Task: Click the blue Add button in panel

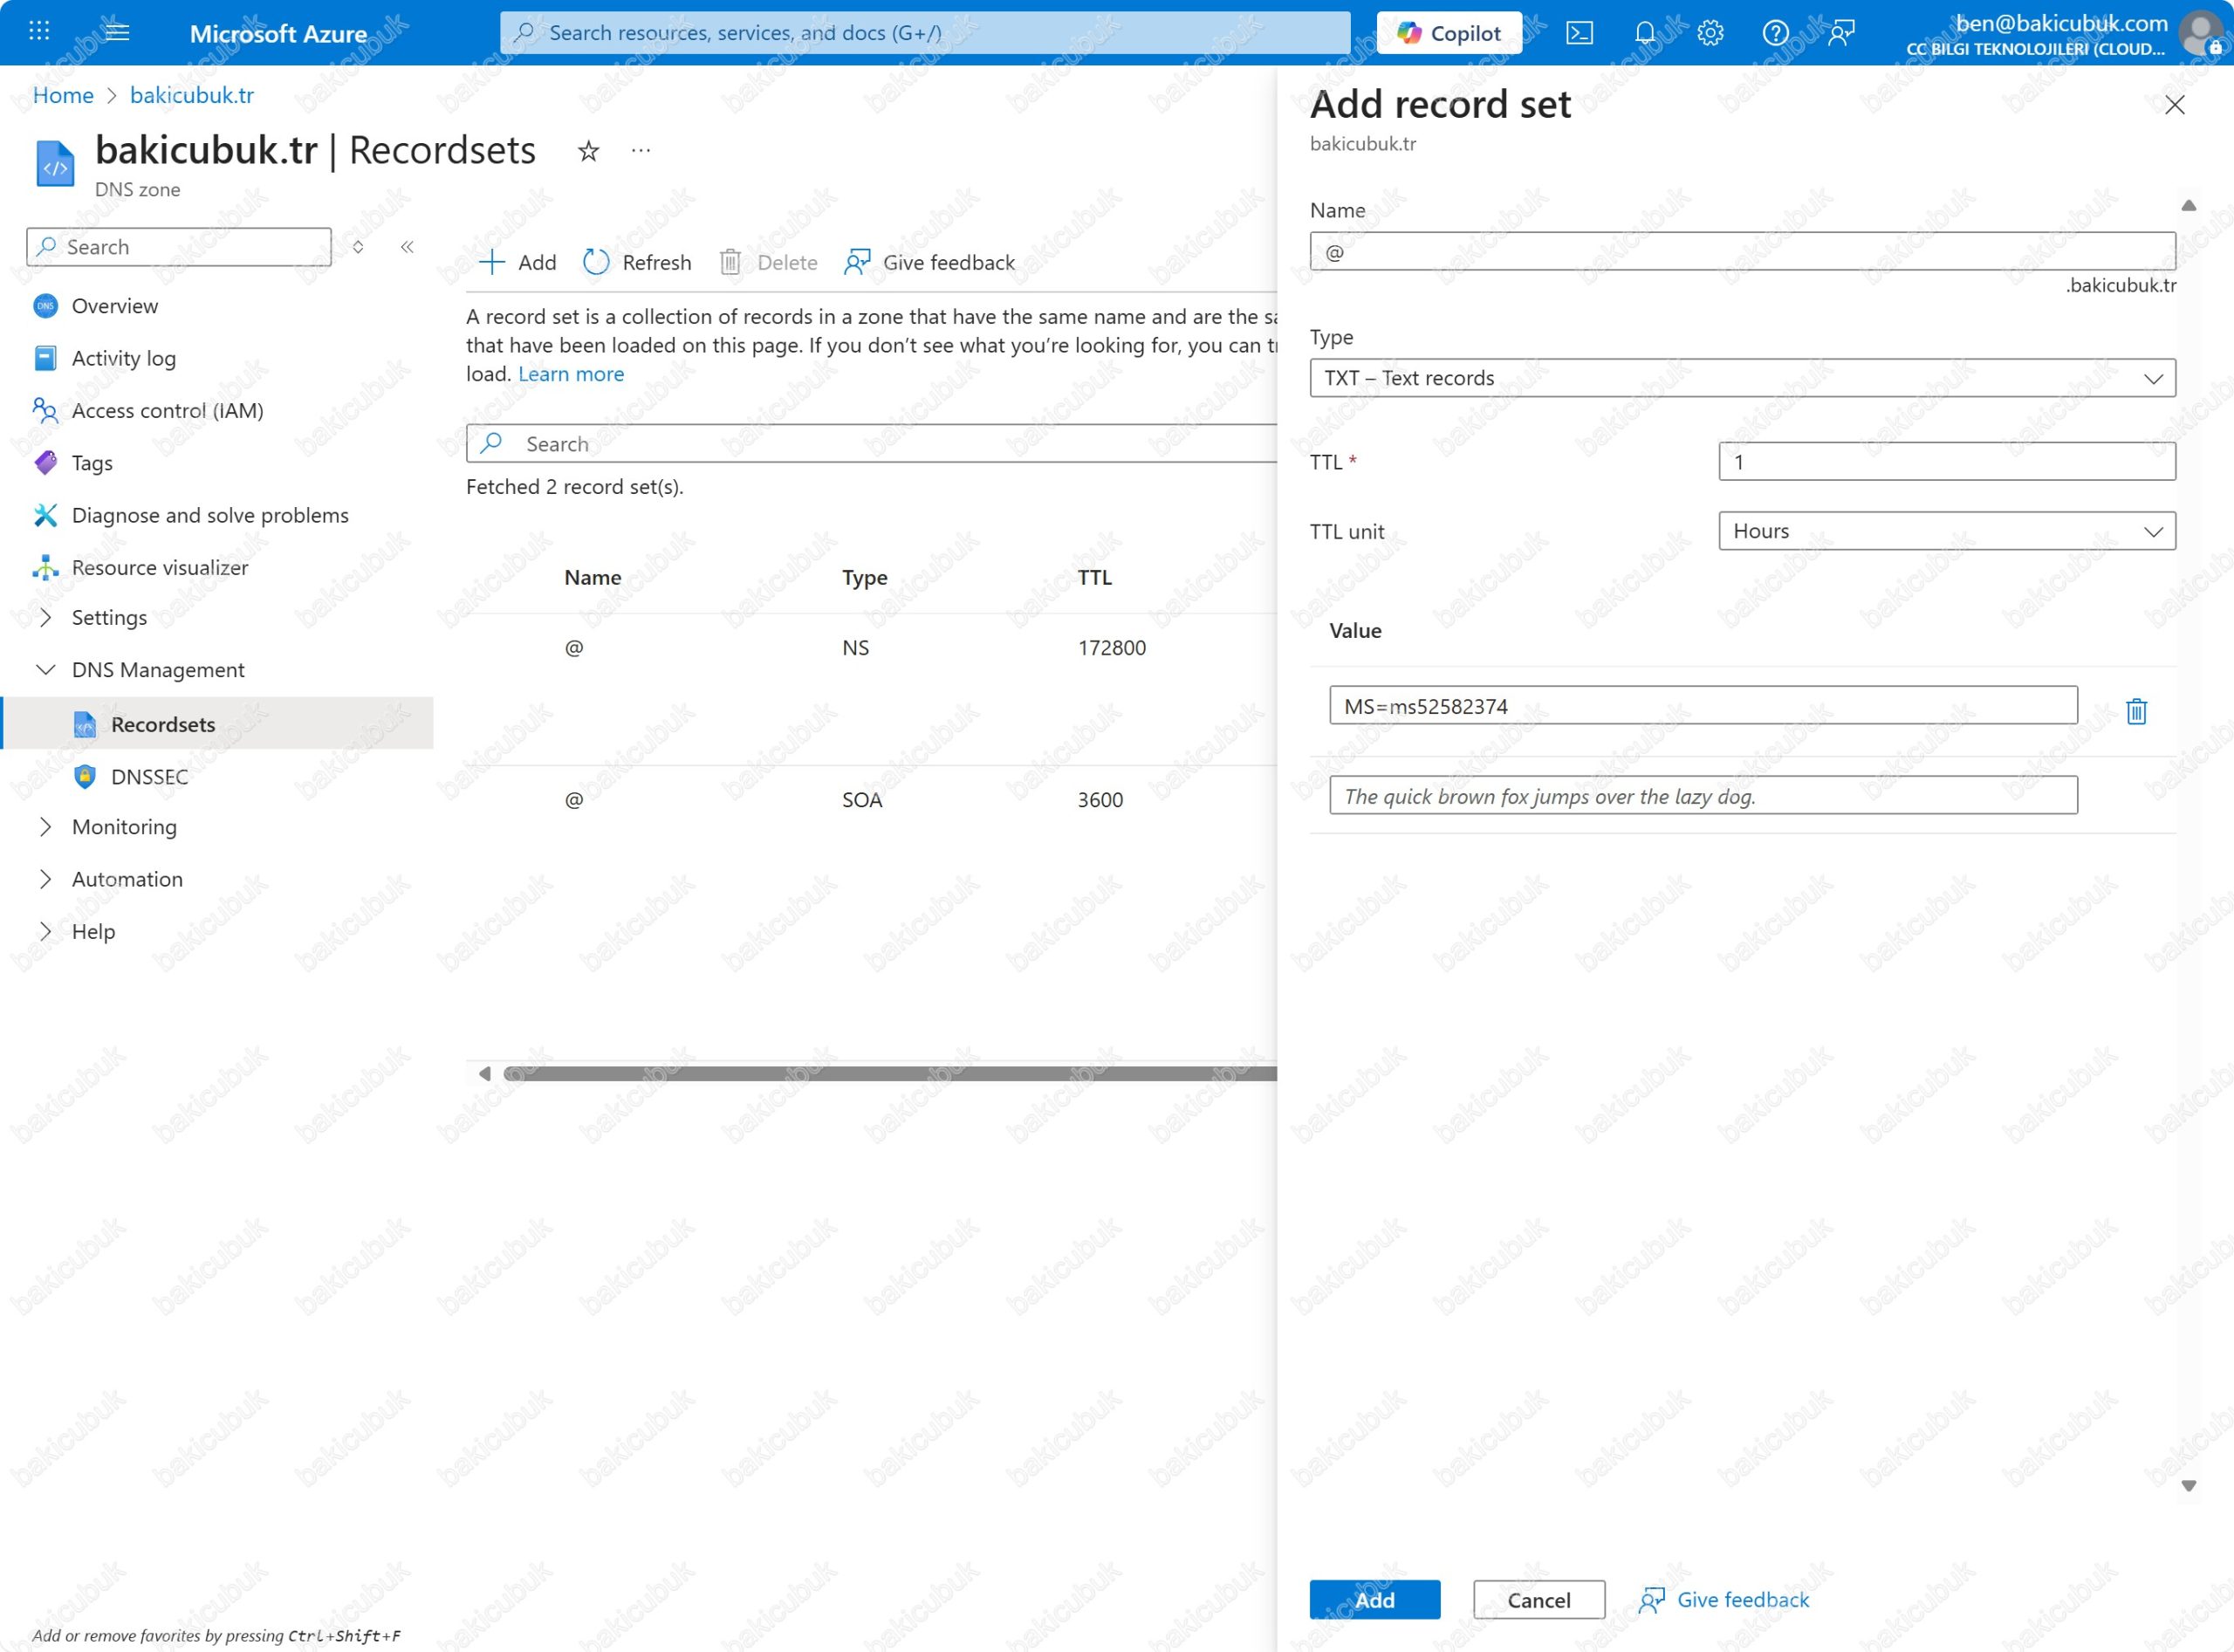Action: point(1374,1599)
